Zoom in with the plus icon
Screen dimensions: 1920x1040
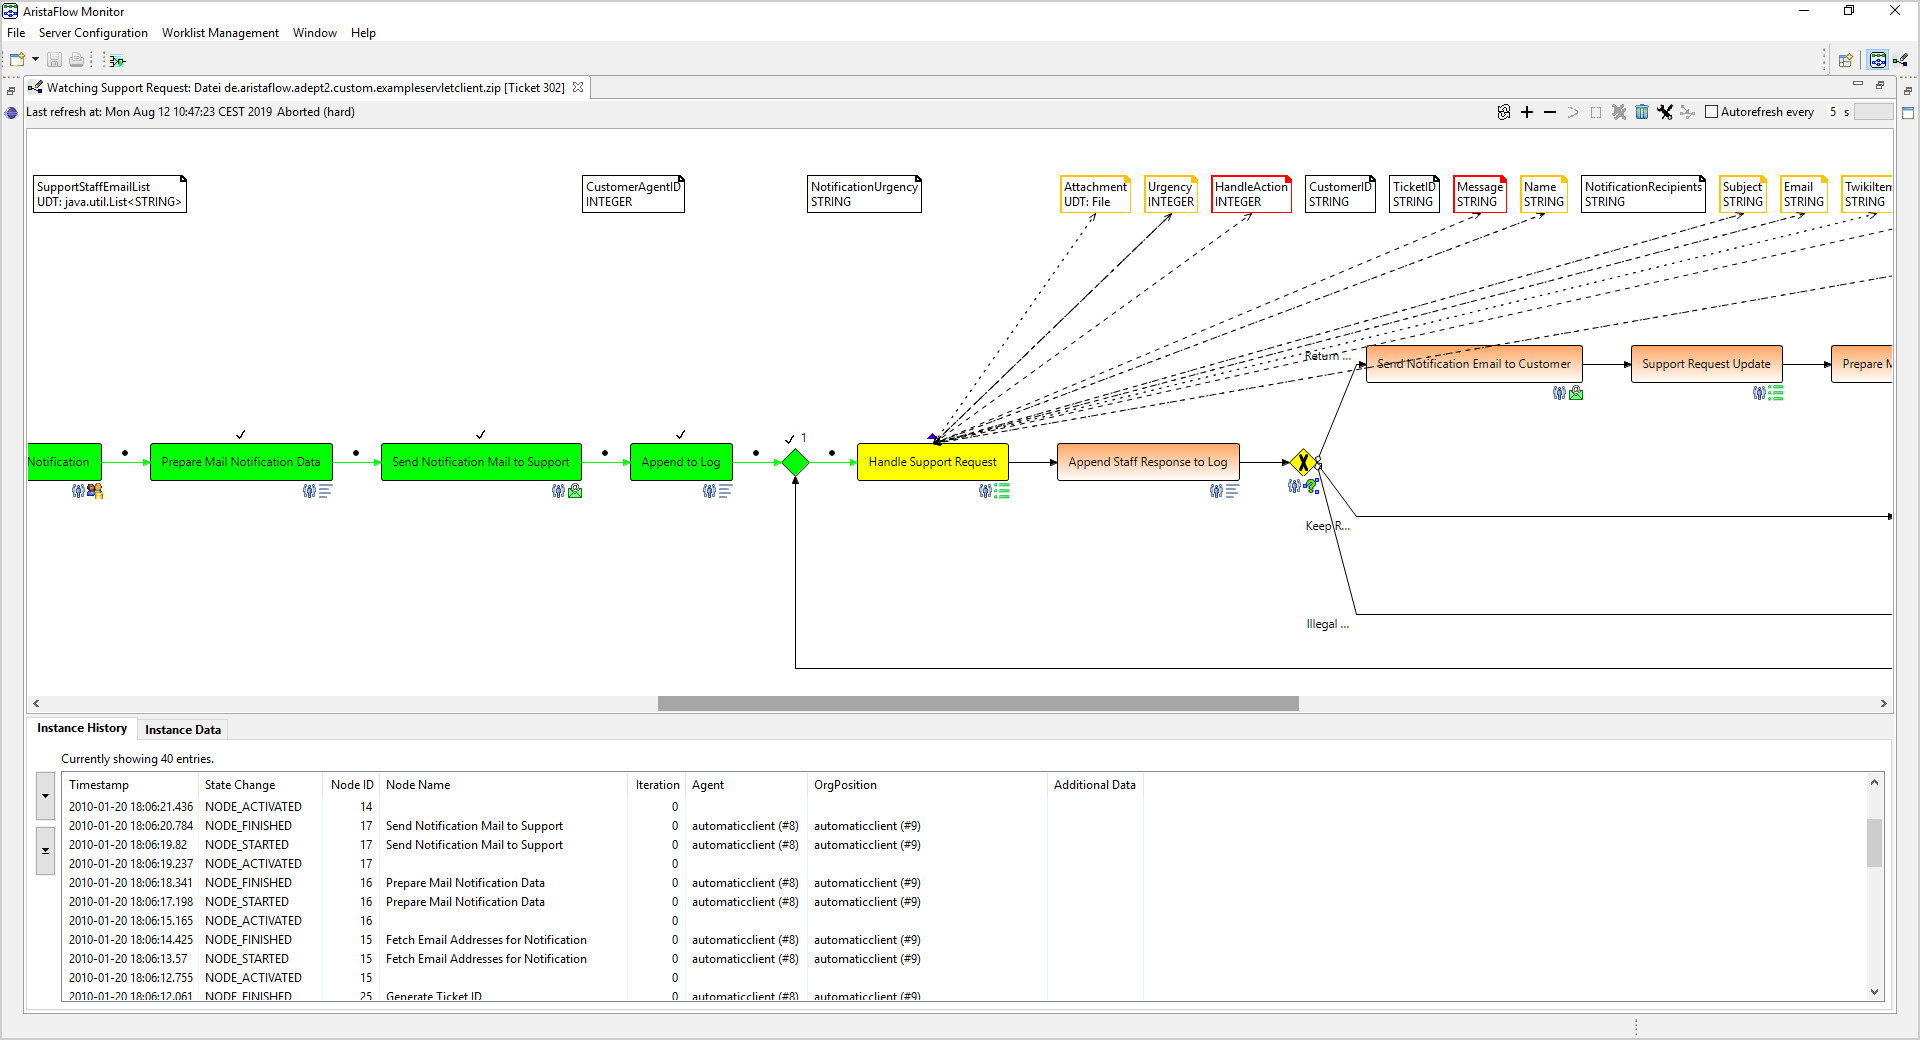point(1527,112)
